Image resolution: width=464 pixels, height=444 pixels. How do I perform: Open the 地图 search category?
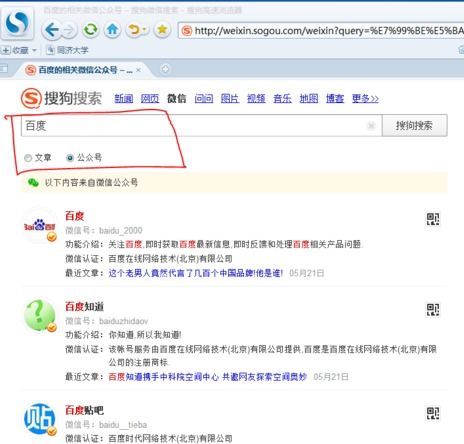(309, 98)
